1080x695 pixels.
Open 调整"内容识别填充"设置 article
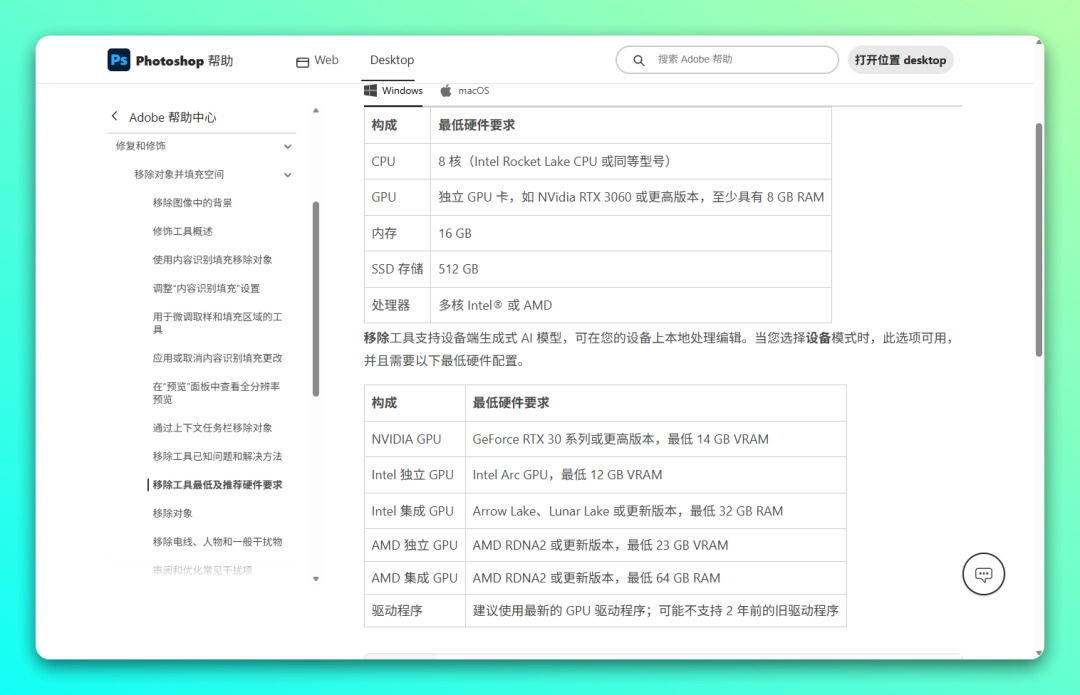tap(206, 289)
